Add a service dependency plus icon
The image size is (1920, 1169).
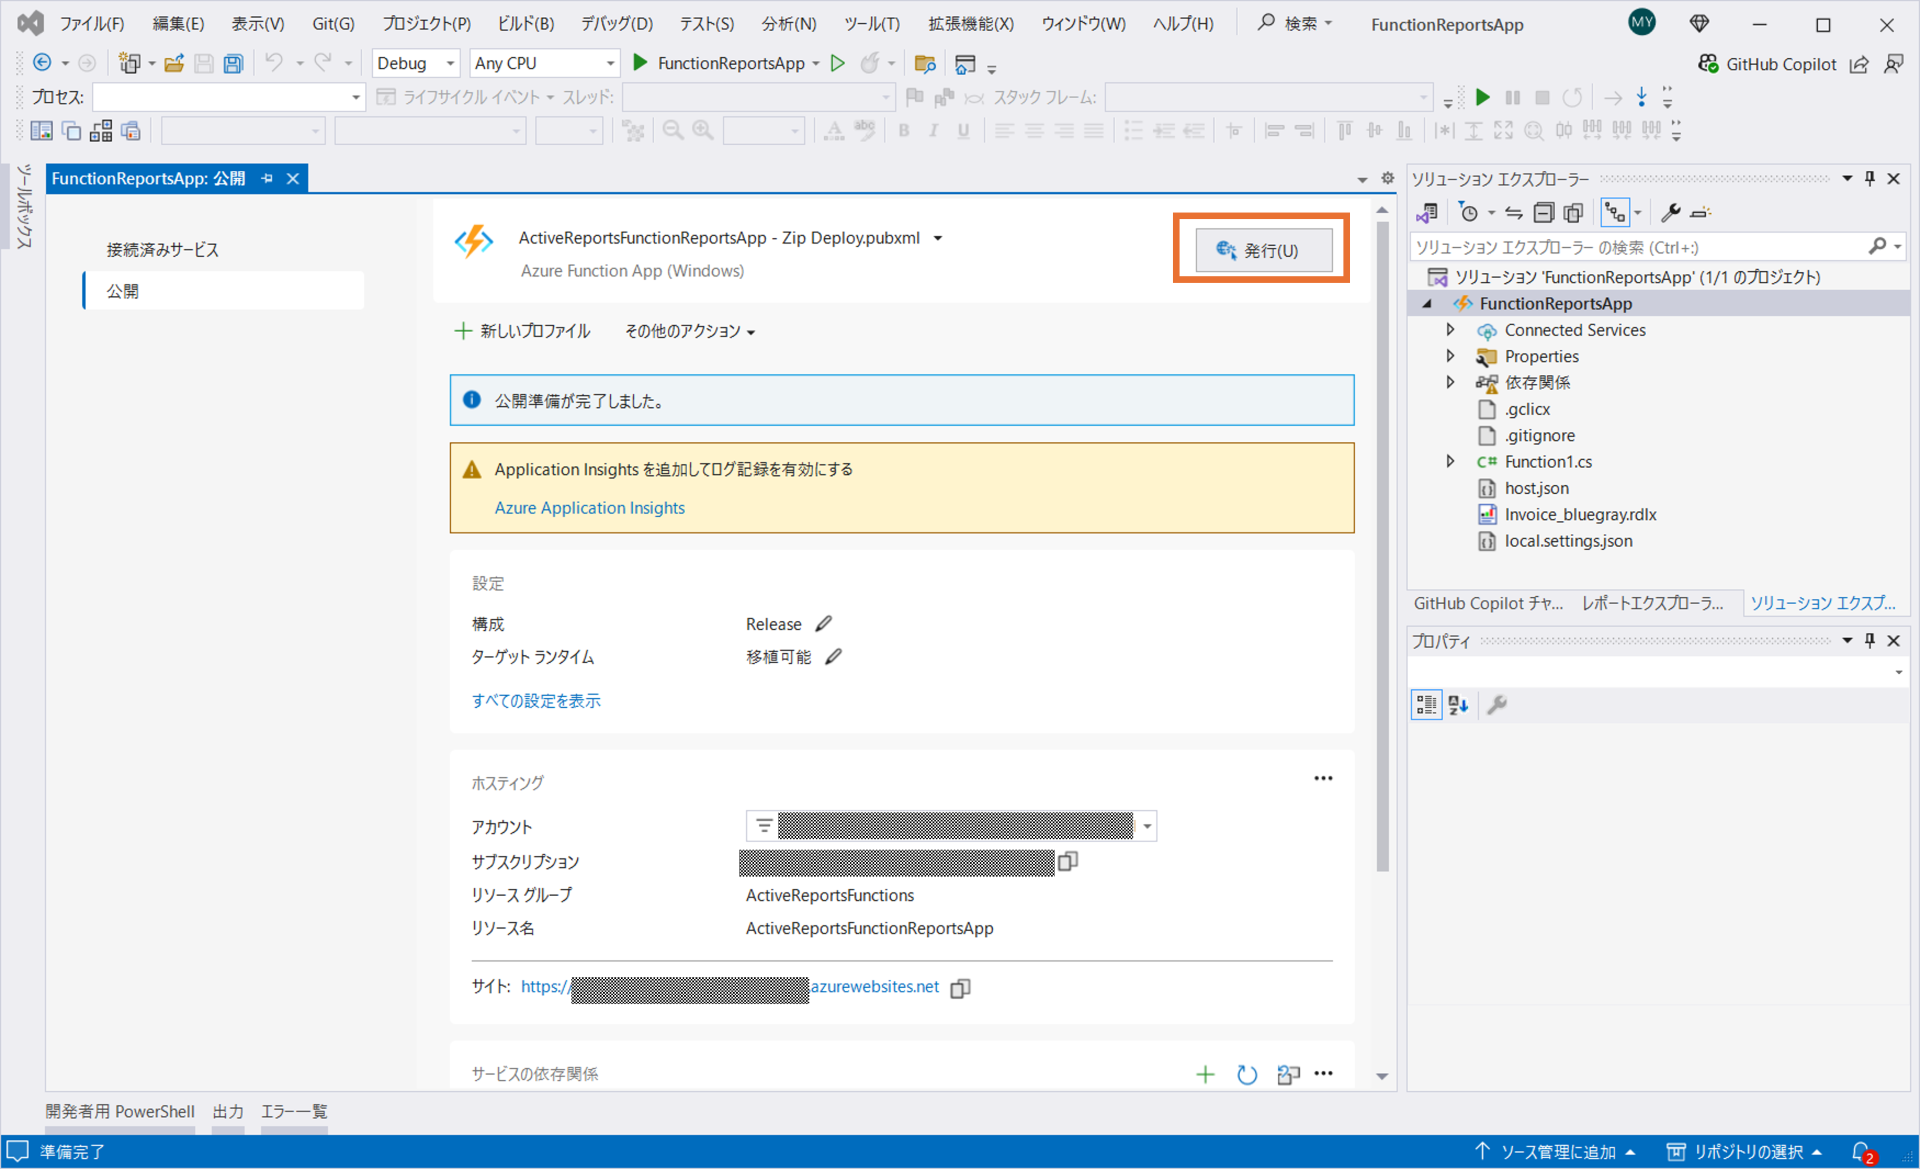pyautogui.click(x=1205, y=1074)
